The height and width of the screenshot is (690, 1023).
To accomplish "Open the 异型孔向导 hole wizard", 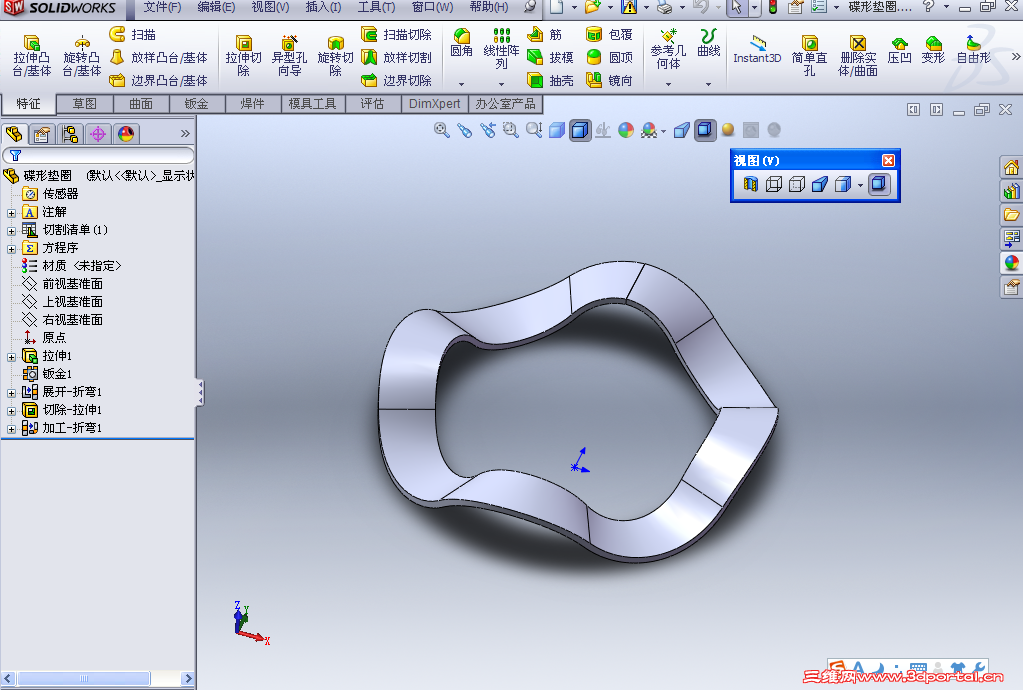I will (x=289, y=55).
